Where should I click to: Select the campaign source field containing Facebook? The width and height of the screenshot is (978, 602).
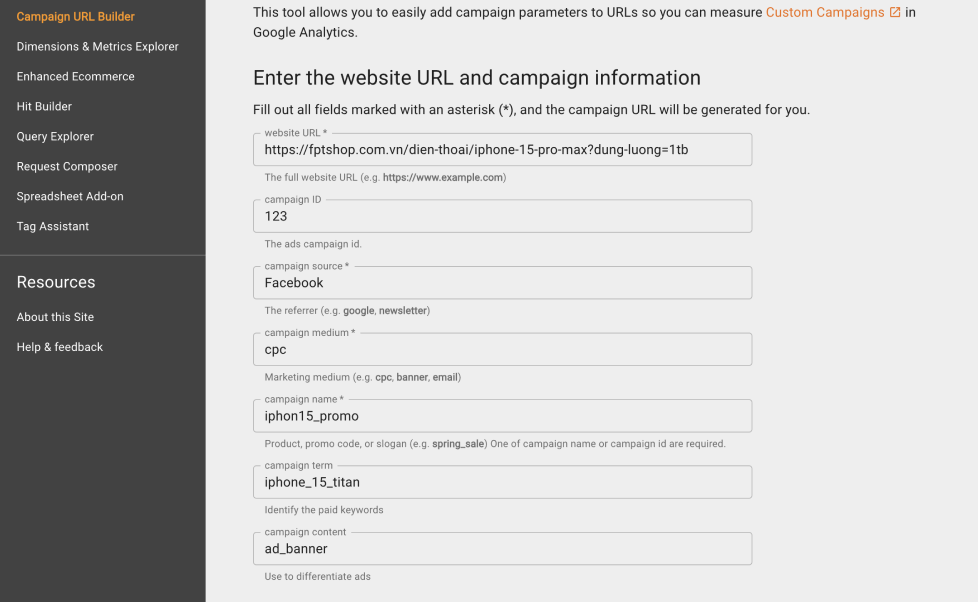(502, 282)
